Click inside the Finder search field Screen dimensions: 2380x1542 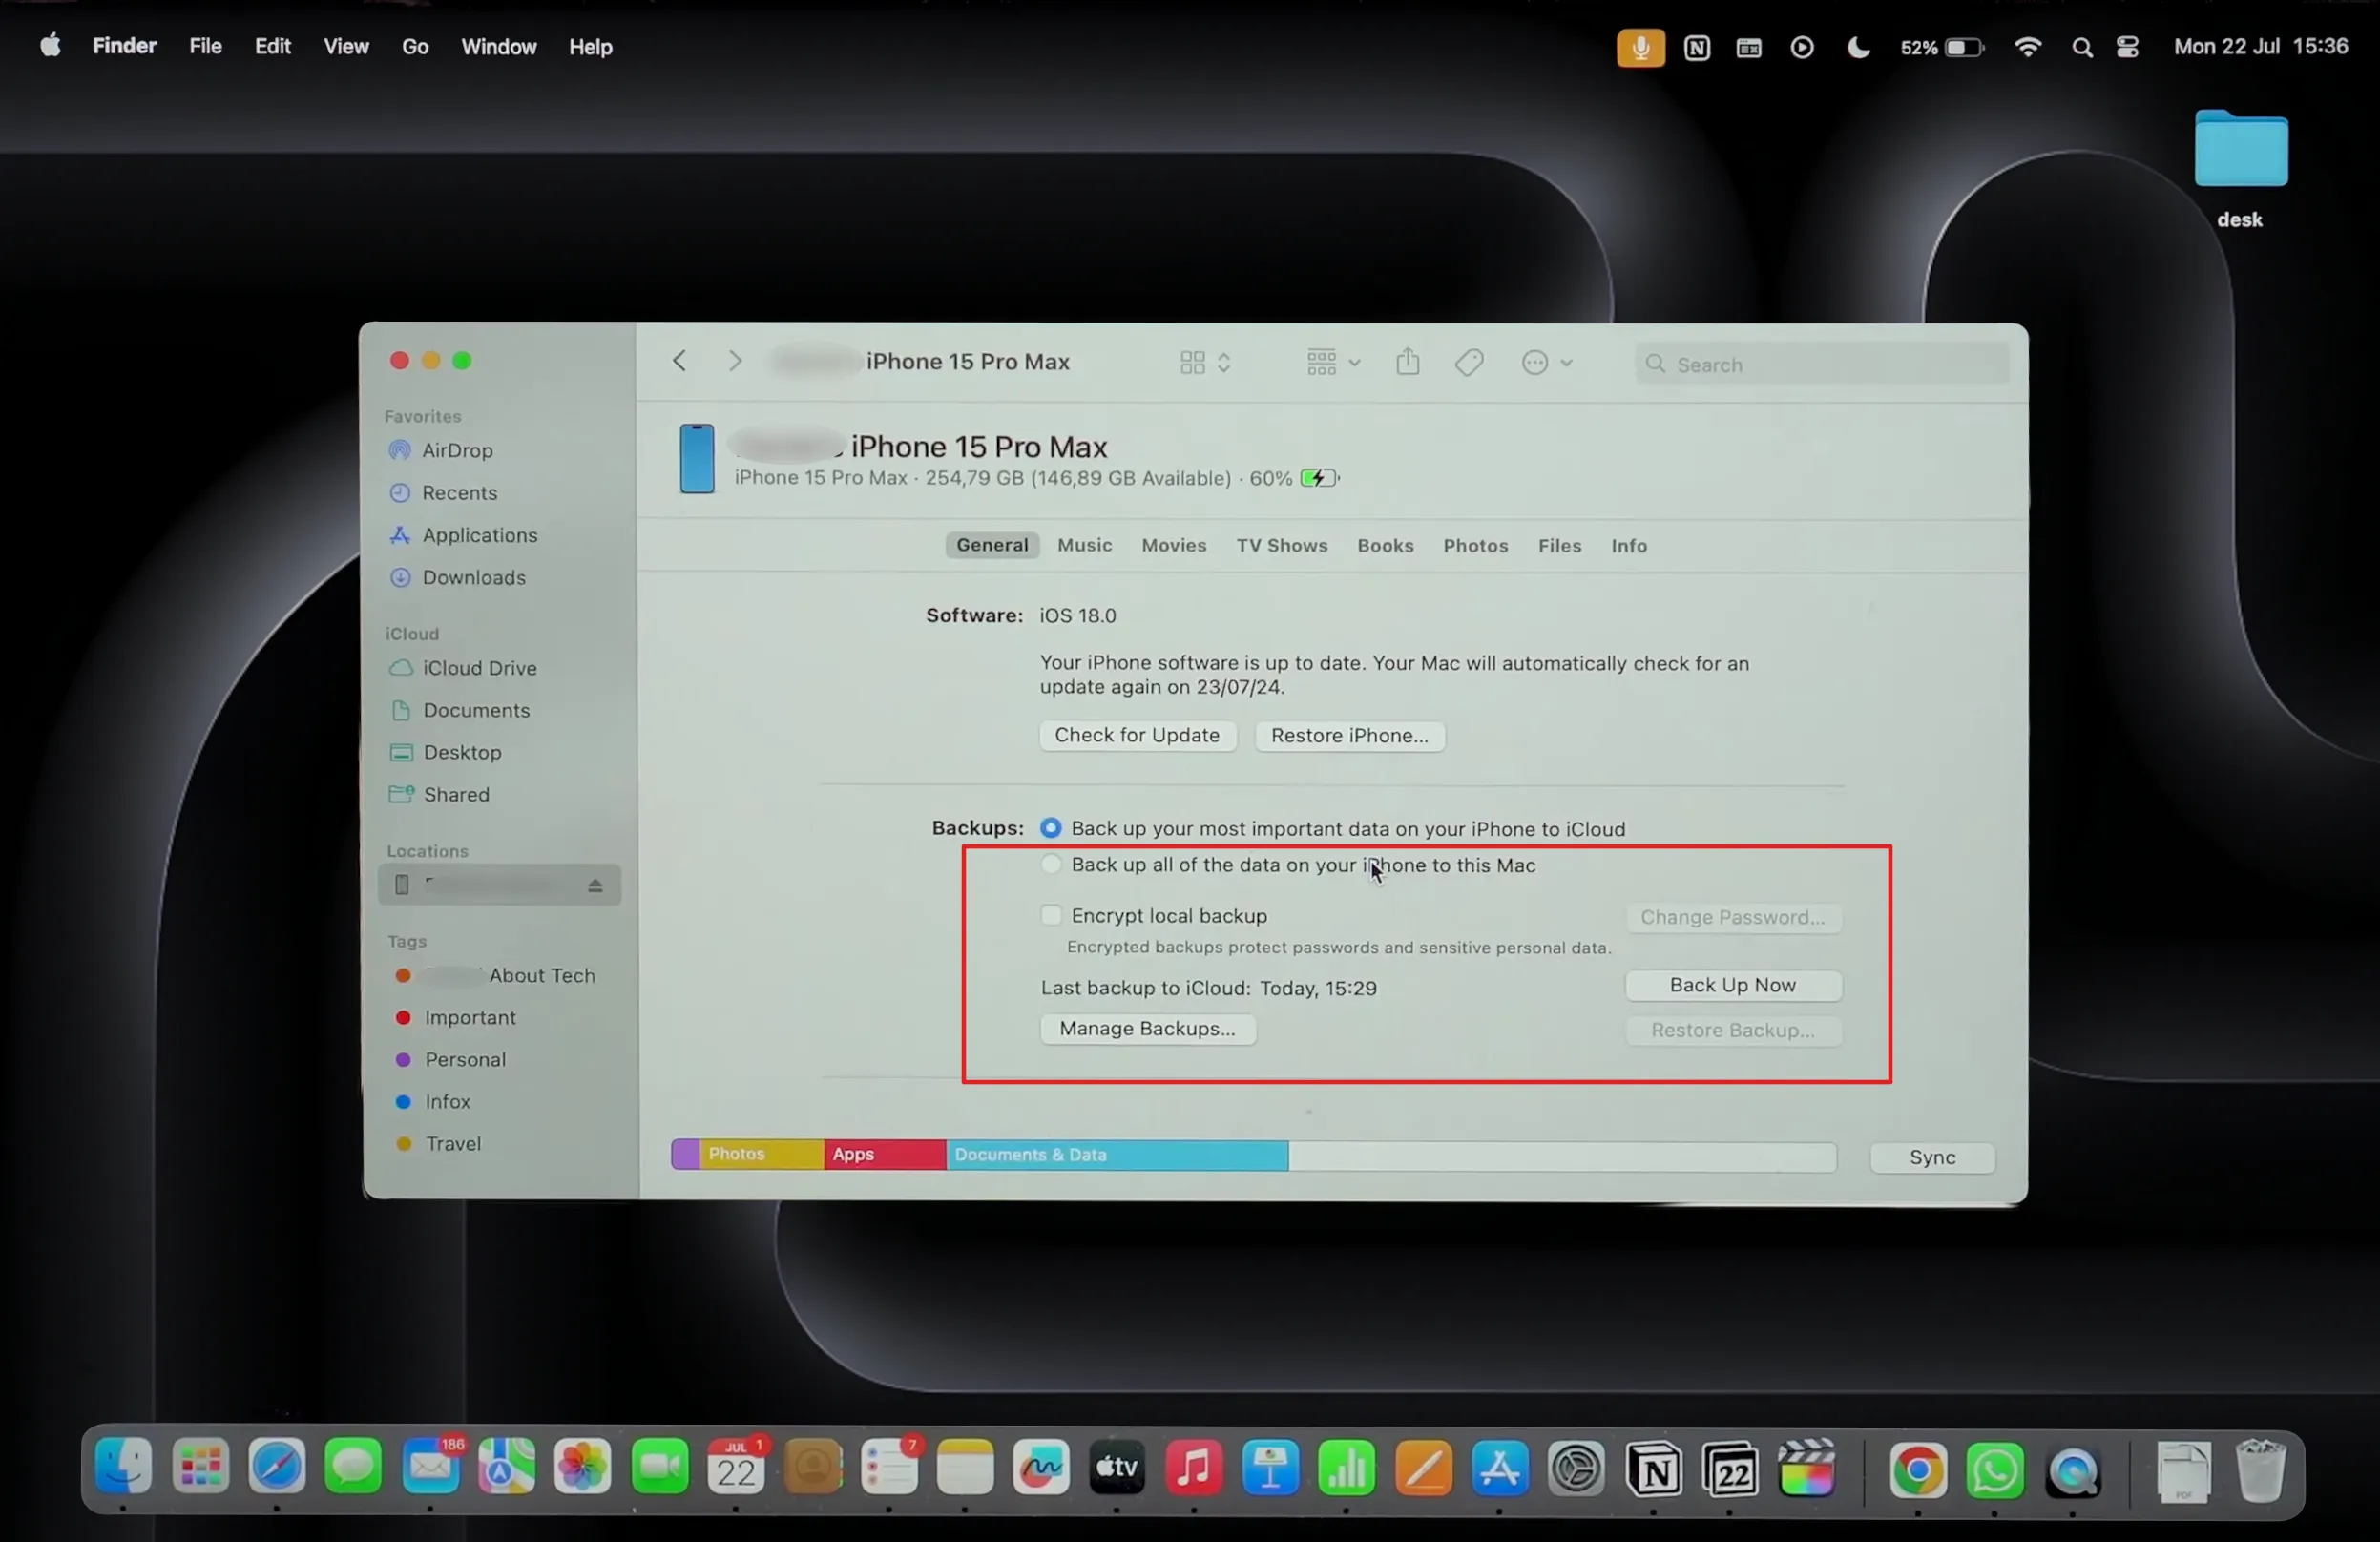tap(1820, 364)
